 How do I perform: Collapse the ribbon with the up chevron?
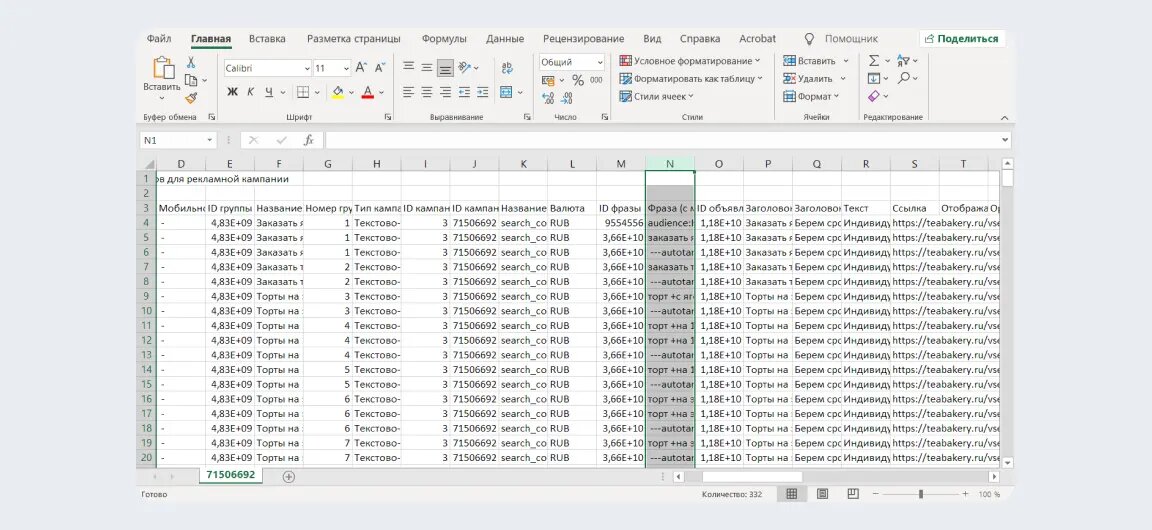click(x=1004, y=118)
